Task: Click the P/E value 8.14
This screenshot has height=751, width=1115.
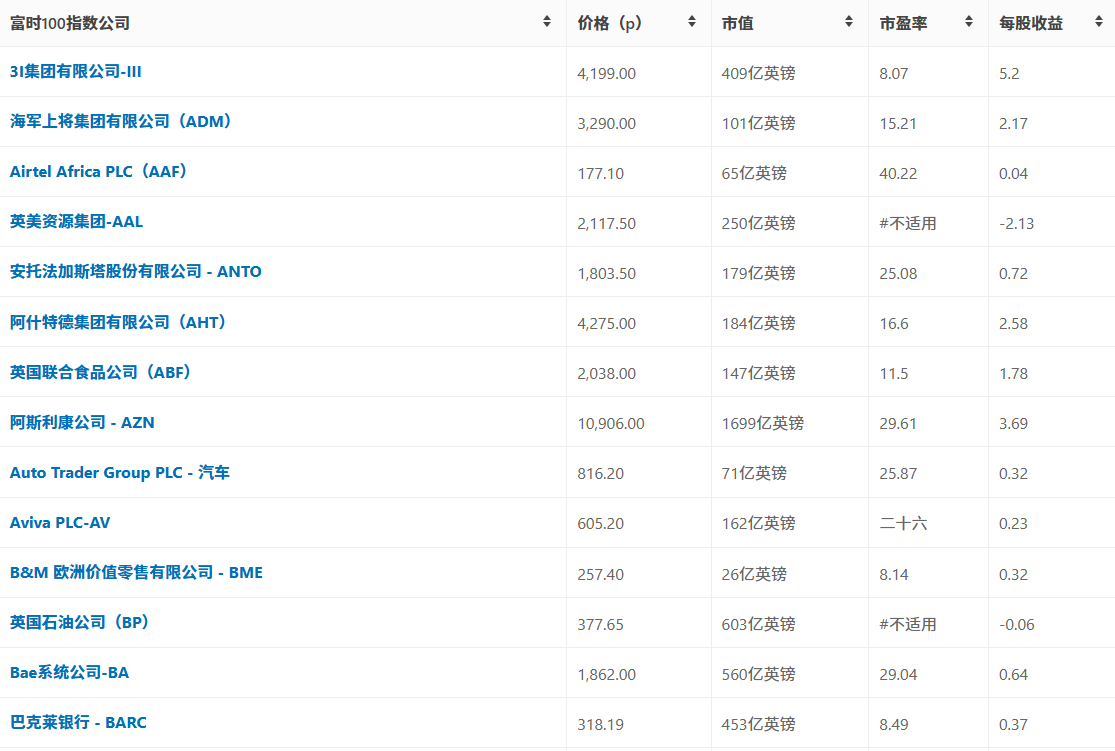Action: tap(894, 574)
